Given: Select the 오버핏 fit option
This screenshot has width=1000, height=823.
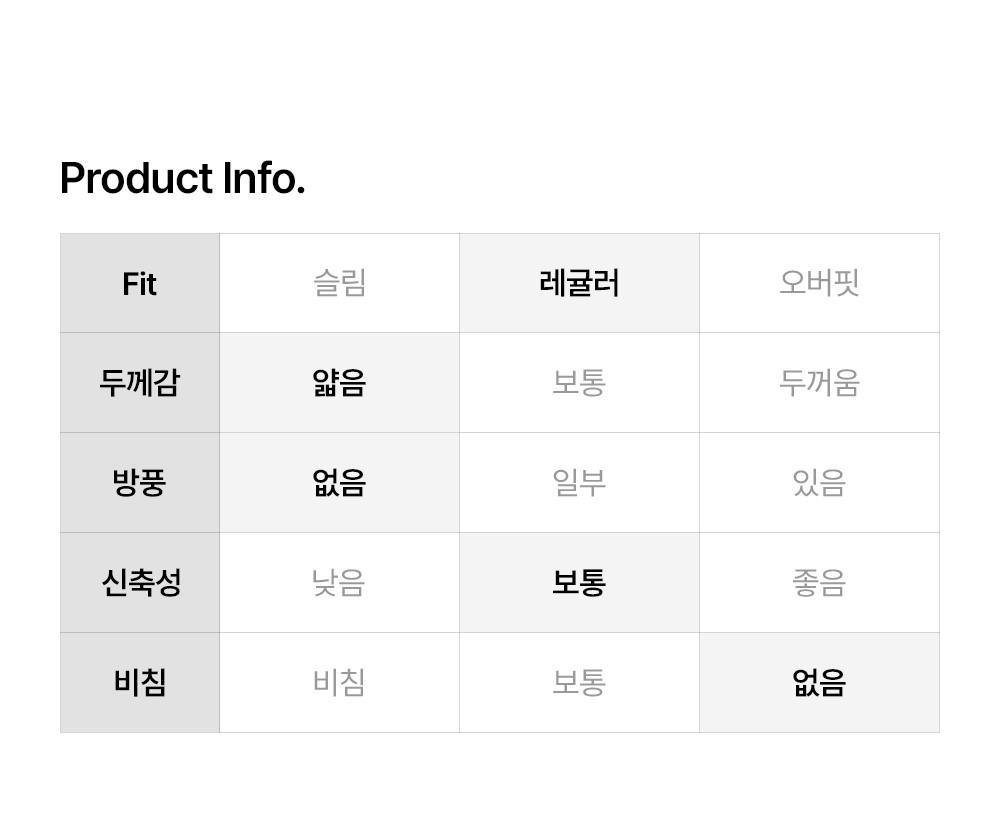Looking at the screenshot, I should click(x=819, y=284).
